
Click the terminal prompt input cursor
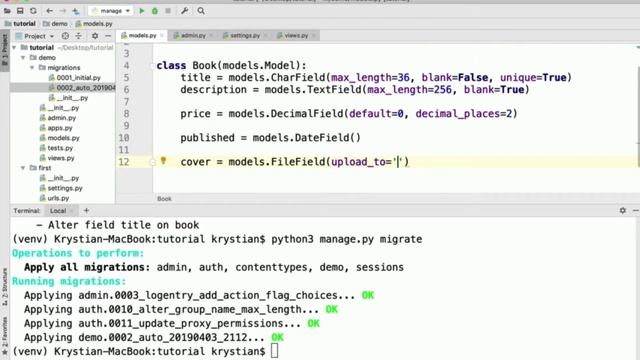274,351
